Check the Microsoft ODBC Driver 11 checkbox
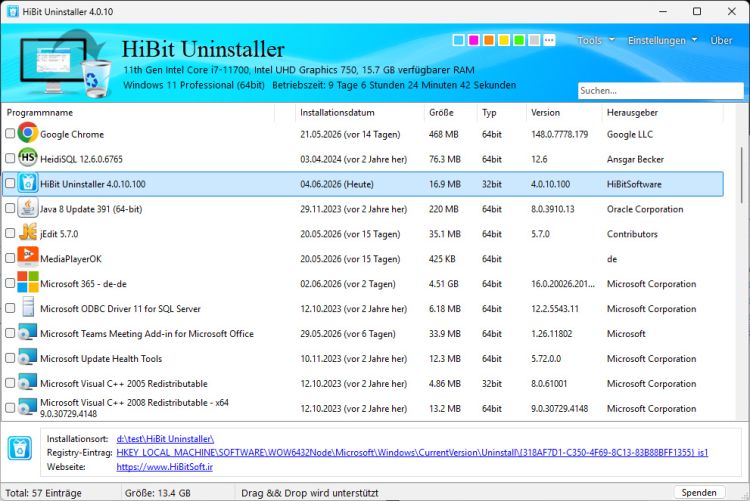 [x=10, y=308]
